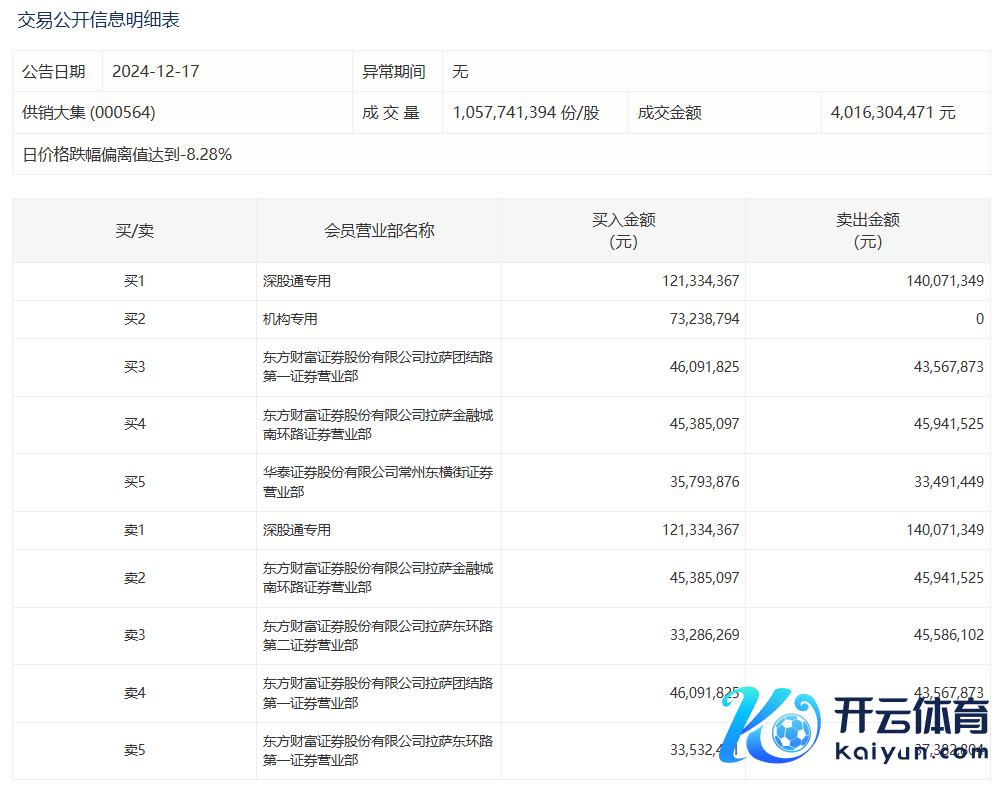Screen dimensions: 1004x785
Task: Click the stock name 供销大集 (000564)
Action: pyautogui.click(x=89, y=113)
